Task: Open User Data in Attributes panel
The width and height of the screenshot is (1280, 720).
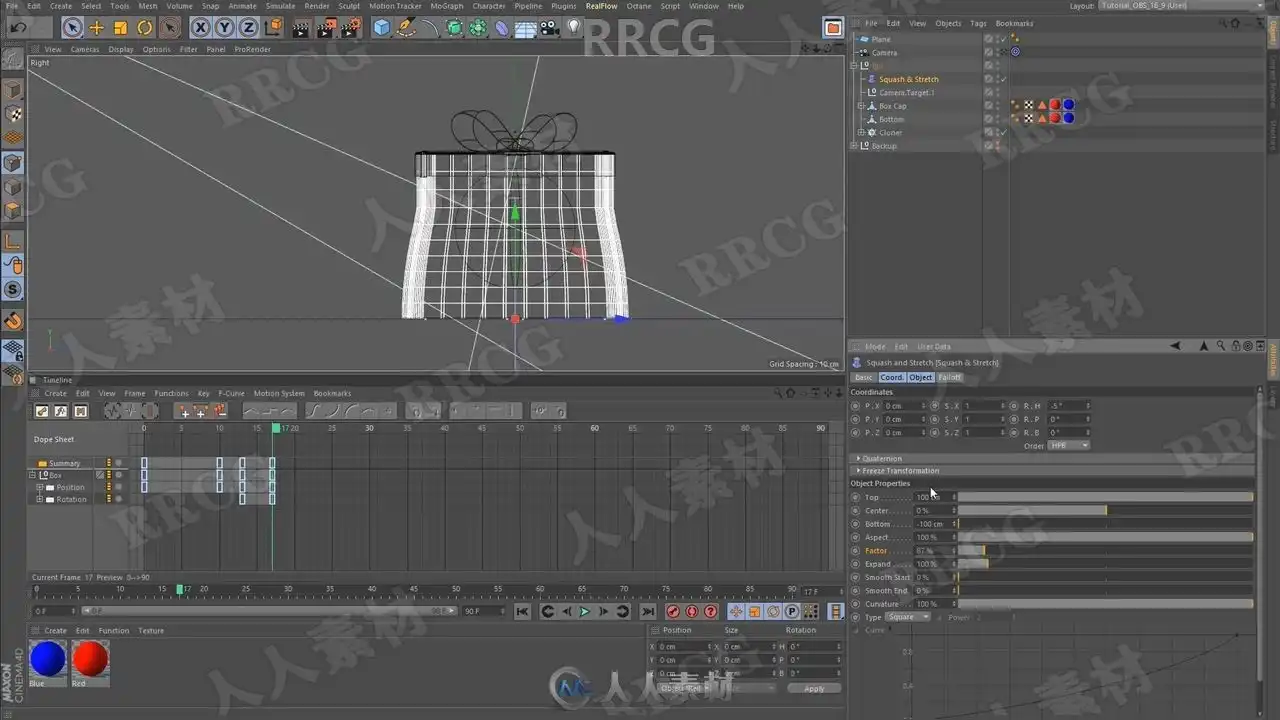Action: (x=934, y=347)
